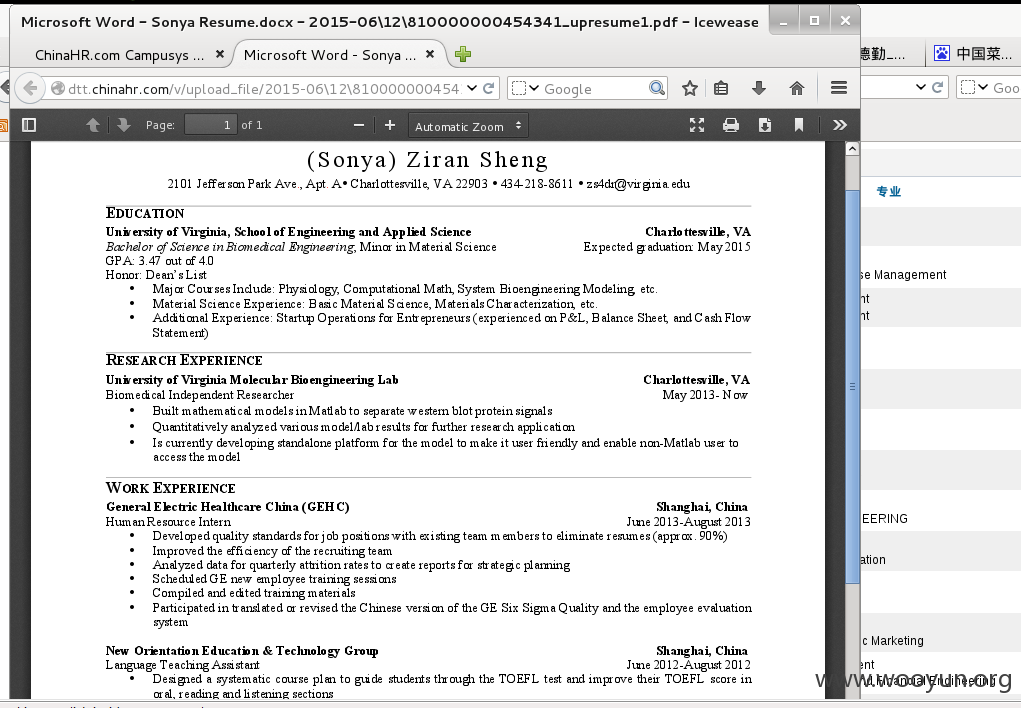Close the Microsoft Word - Sonya tab
Image resolution: width=1021 pixels, height=708 pixels.
430,55
